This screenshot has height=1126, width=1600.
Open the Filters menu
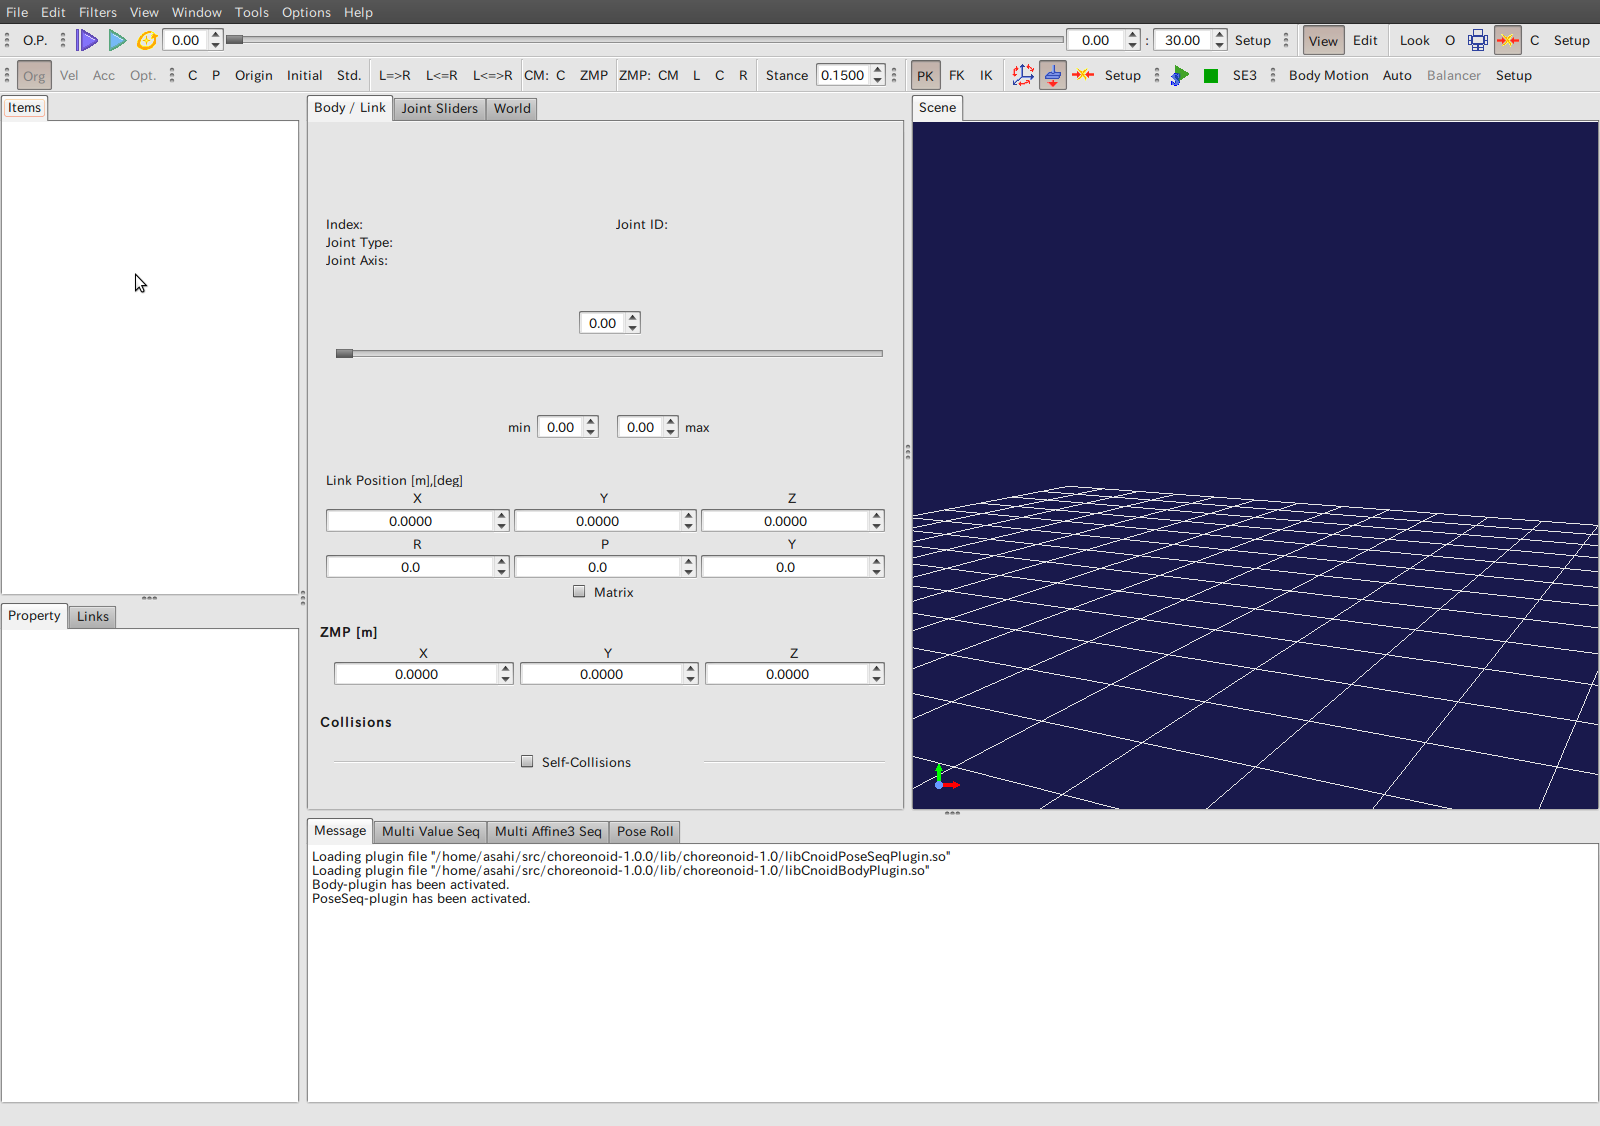(x=98, y=12)
